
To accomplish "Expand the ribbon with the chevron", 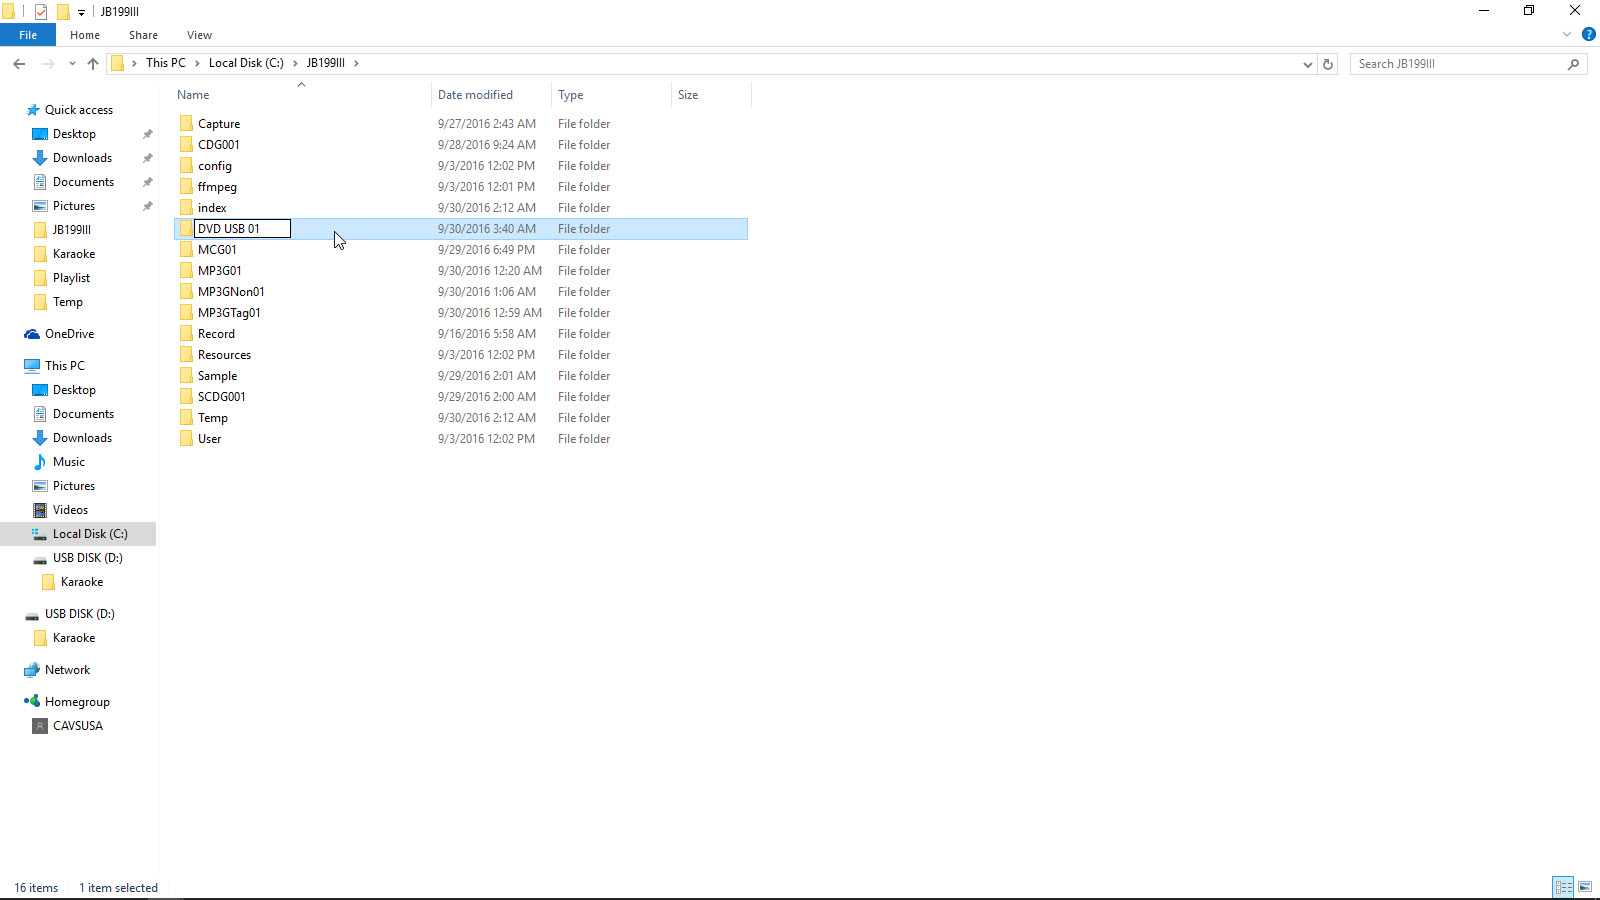I will tap(1567, 34).
